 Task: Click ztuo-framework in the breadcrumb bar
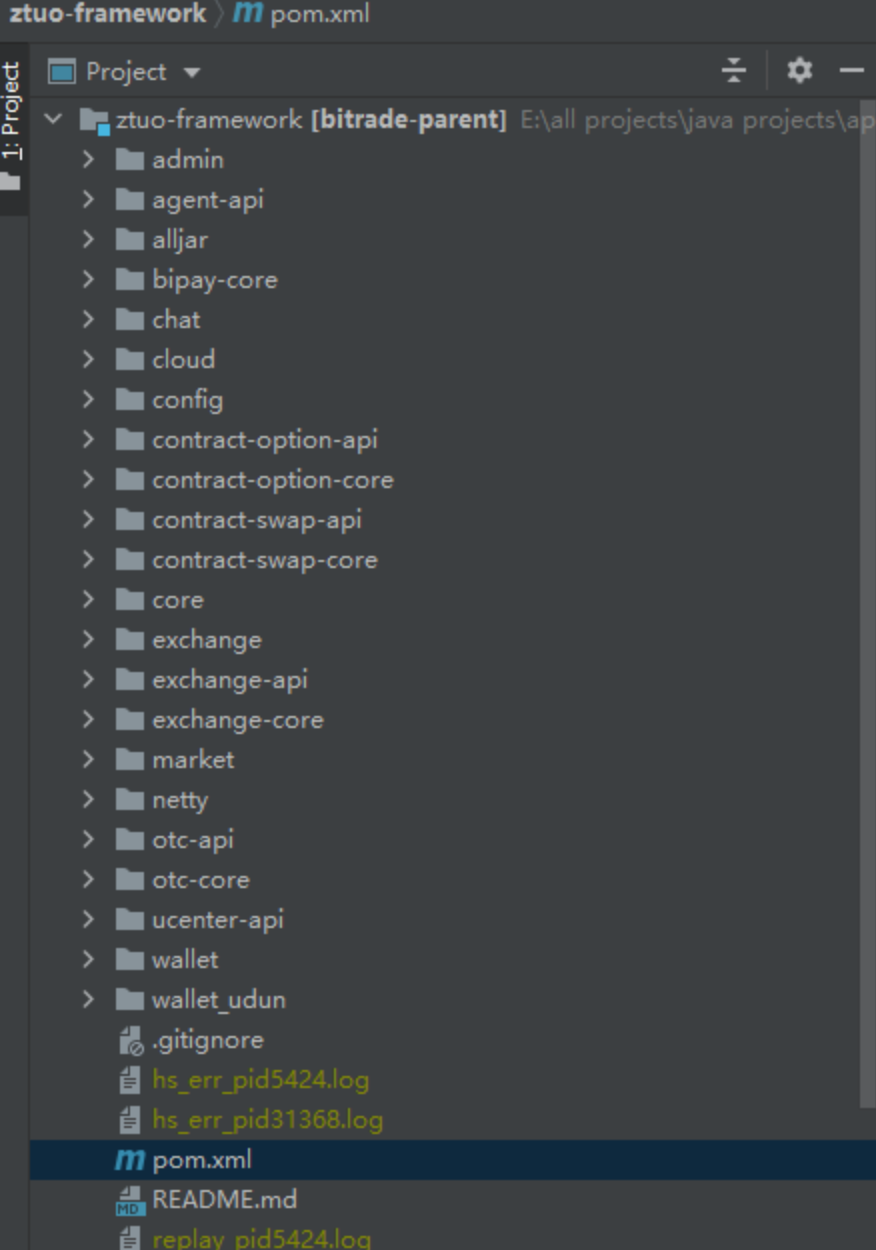(106, 15)
